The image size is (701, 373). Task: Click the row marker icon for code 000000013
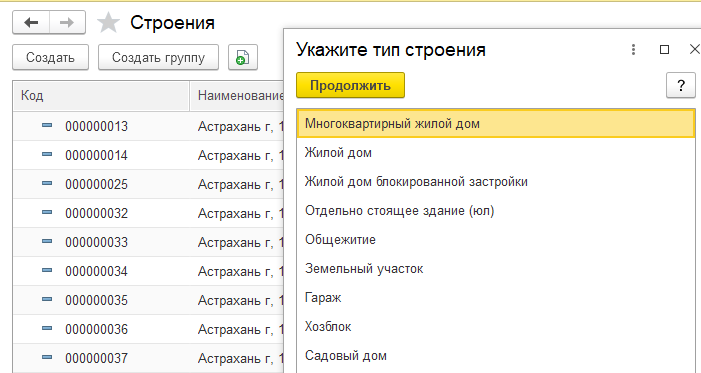(47, 126)
